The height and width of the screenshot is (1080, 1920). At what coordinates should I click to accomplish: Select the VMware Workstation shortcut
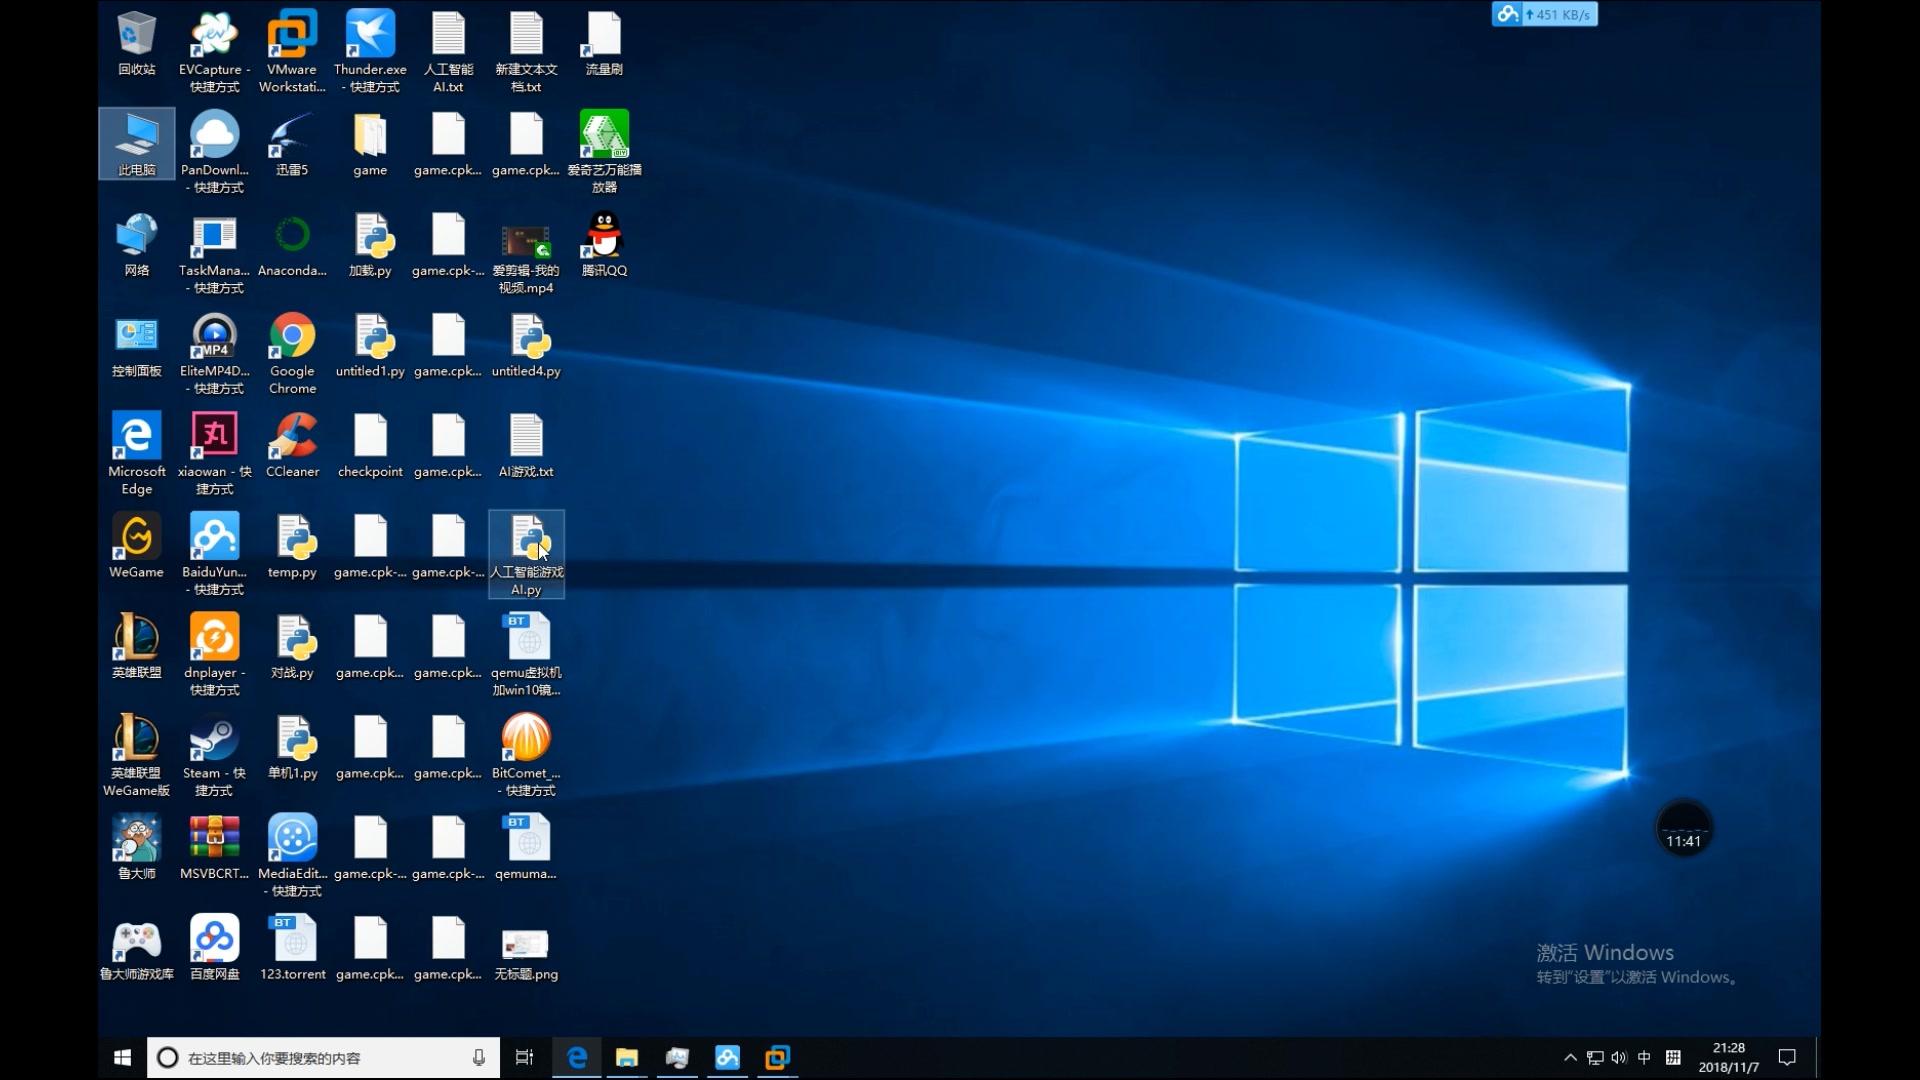292,35
